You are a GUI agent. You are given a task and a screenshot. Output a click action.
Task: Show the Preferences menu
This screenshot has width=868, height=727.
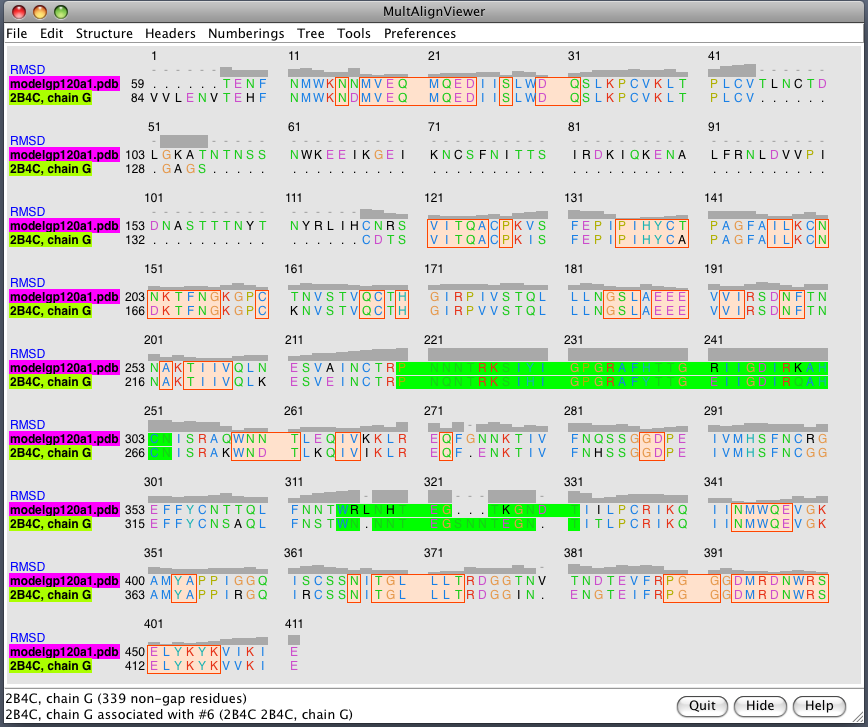click(x=420, y=33)
